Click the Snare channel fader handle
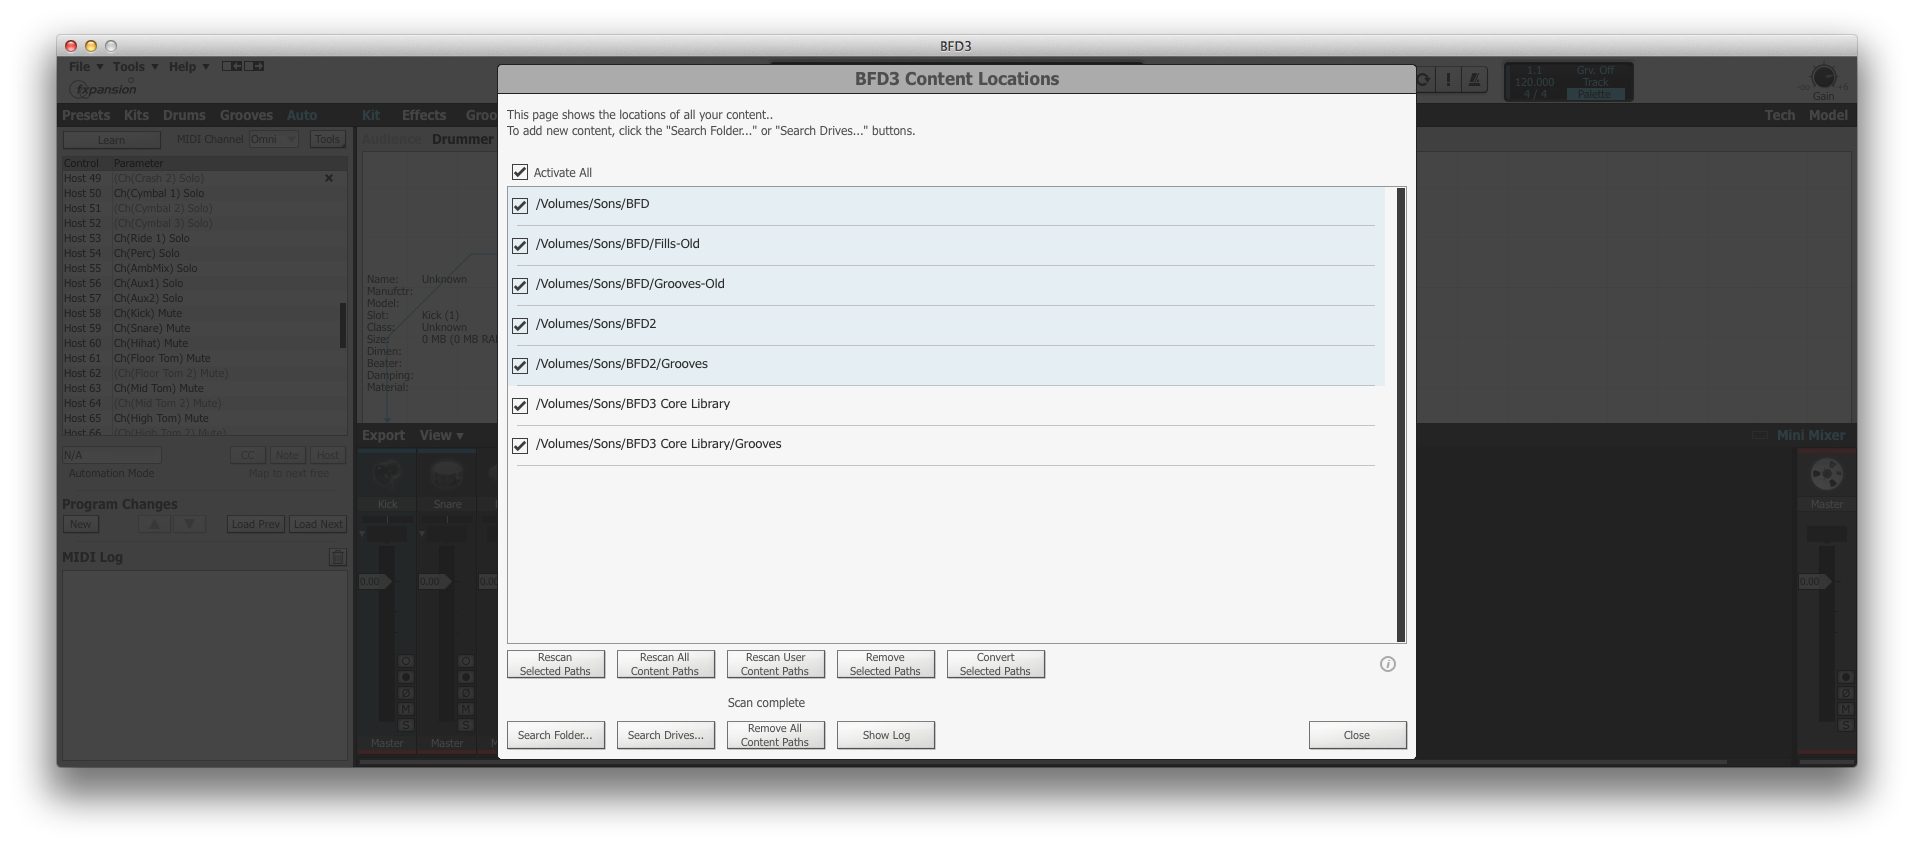Screen dimensions: 1914x846 tap(433, 581)
